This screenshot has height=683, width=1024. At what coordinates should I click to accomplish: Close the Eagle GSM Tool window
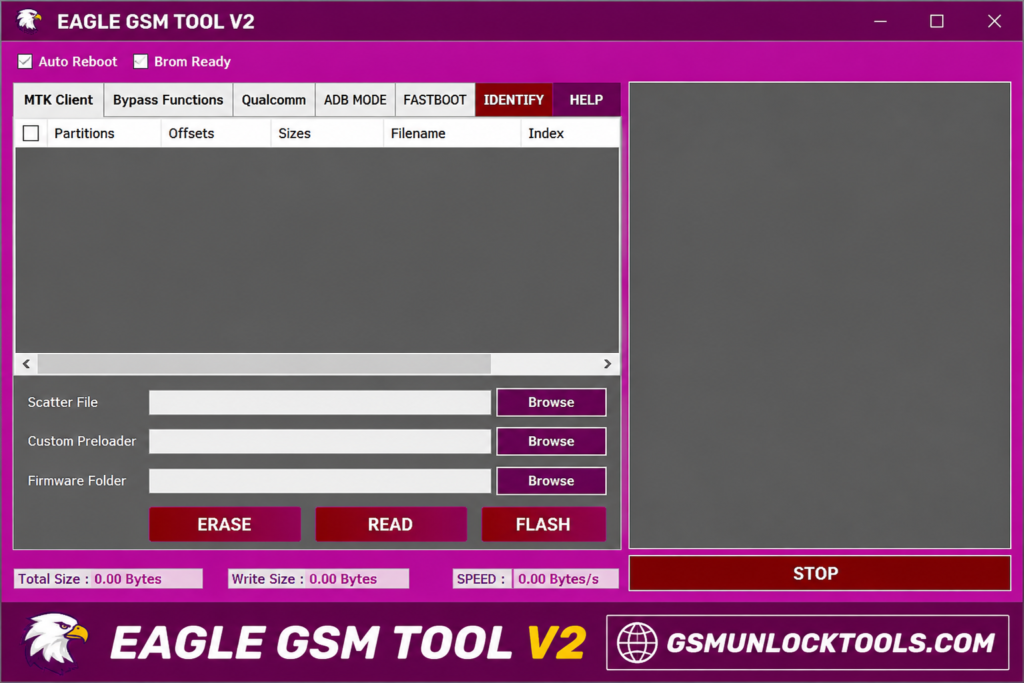click(994, 22)
